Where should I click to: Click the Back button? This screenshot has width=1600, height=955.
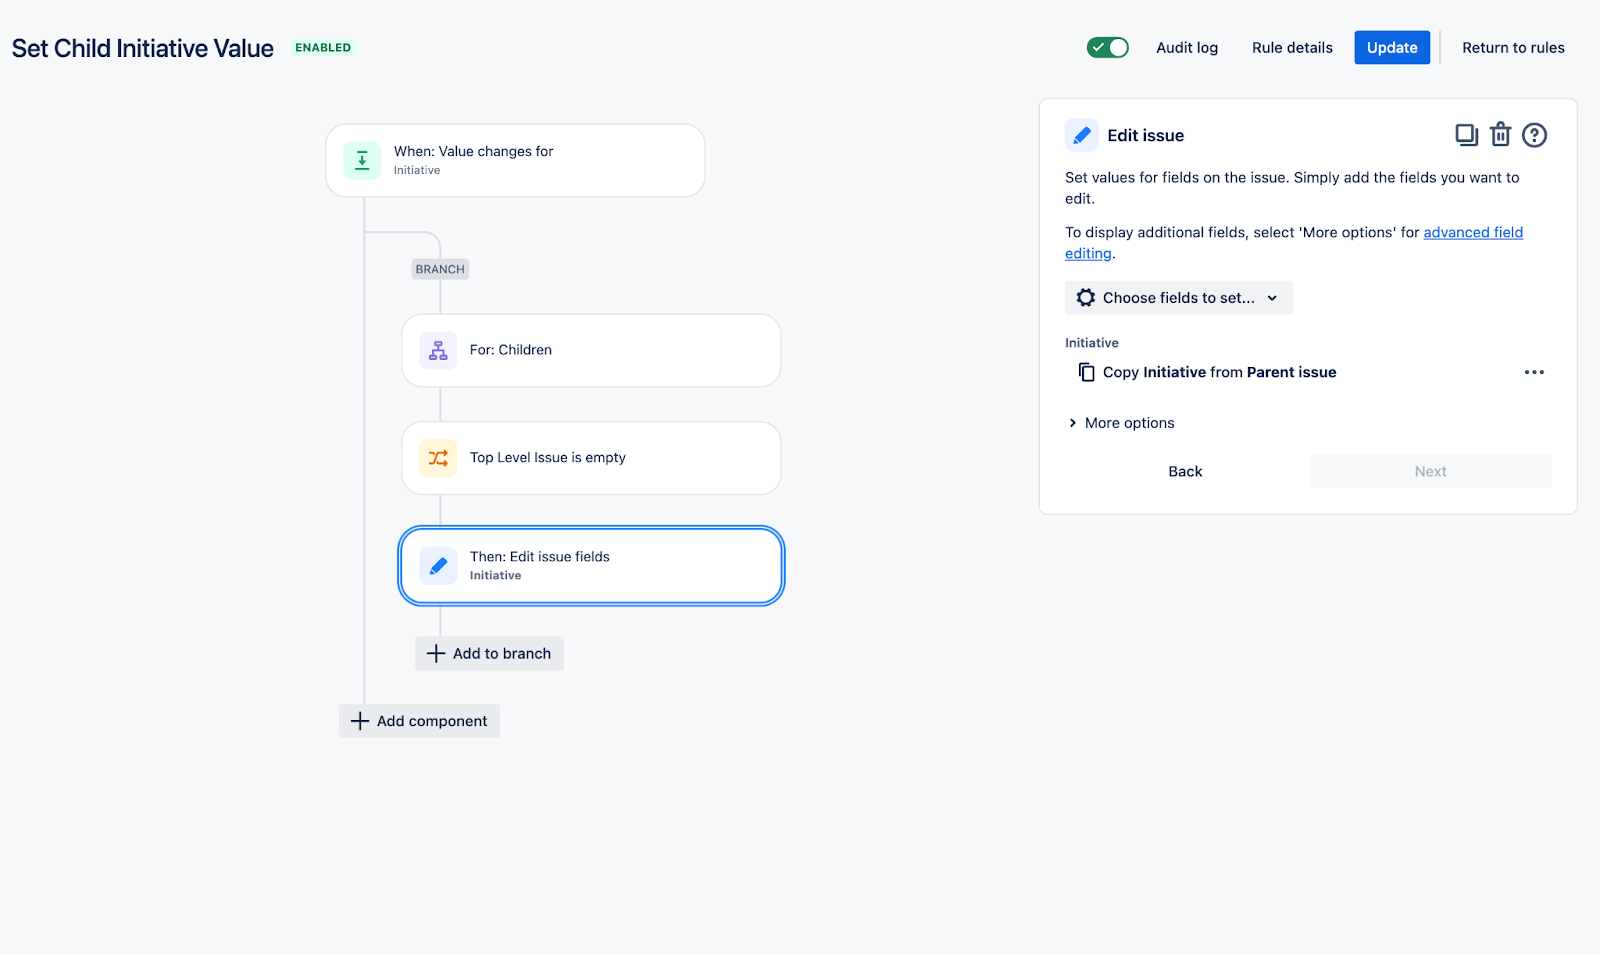1185,472
